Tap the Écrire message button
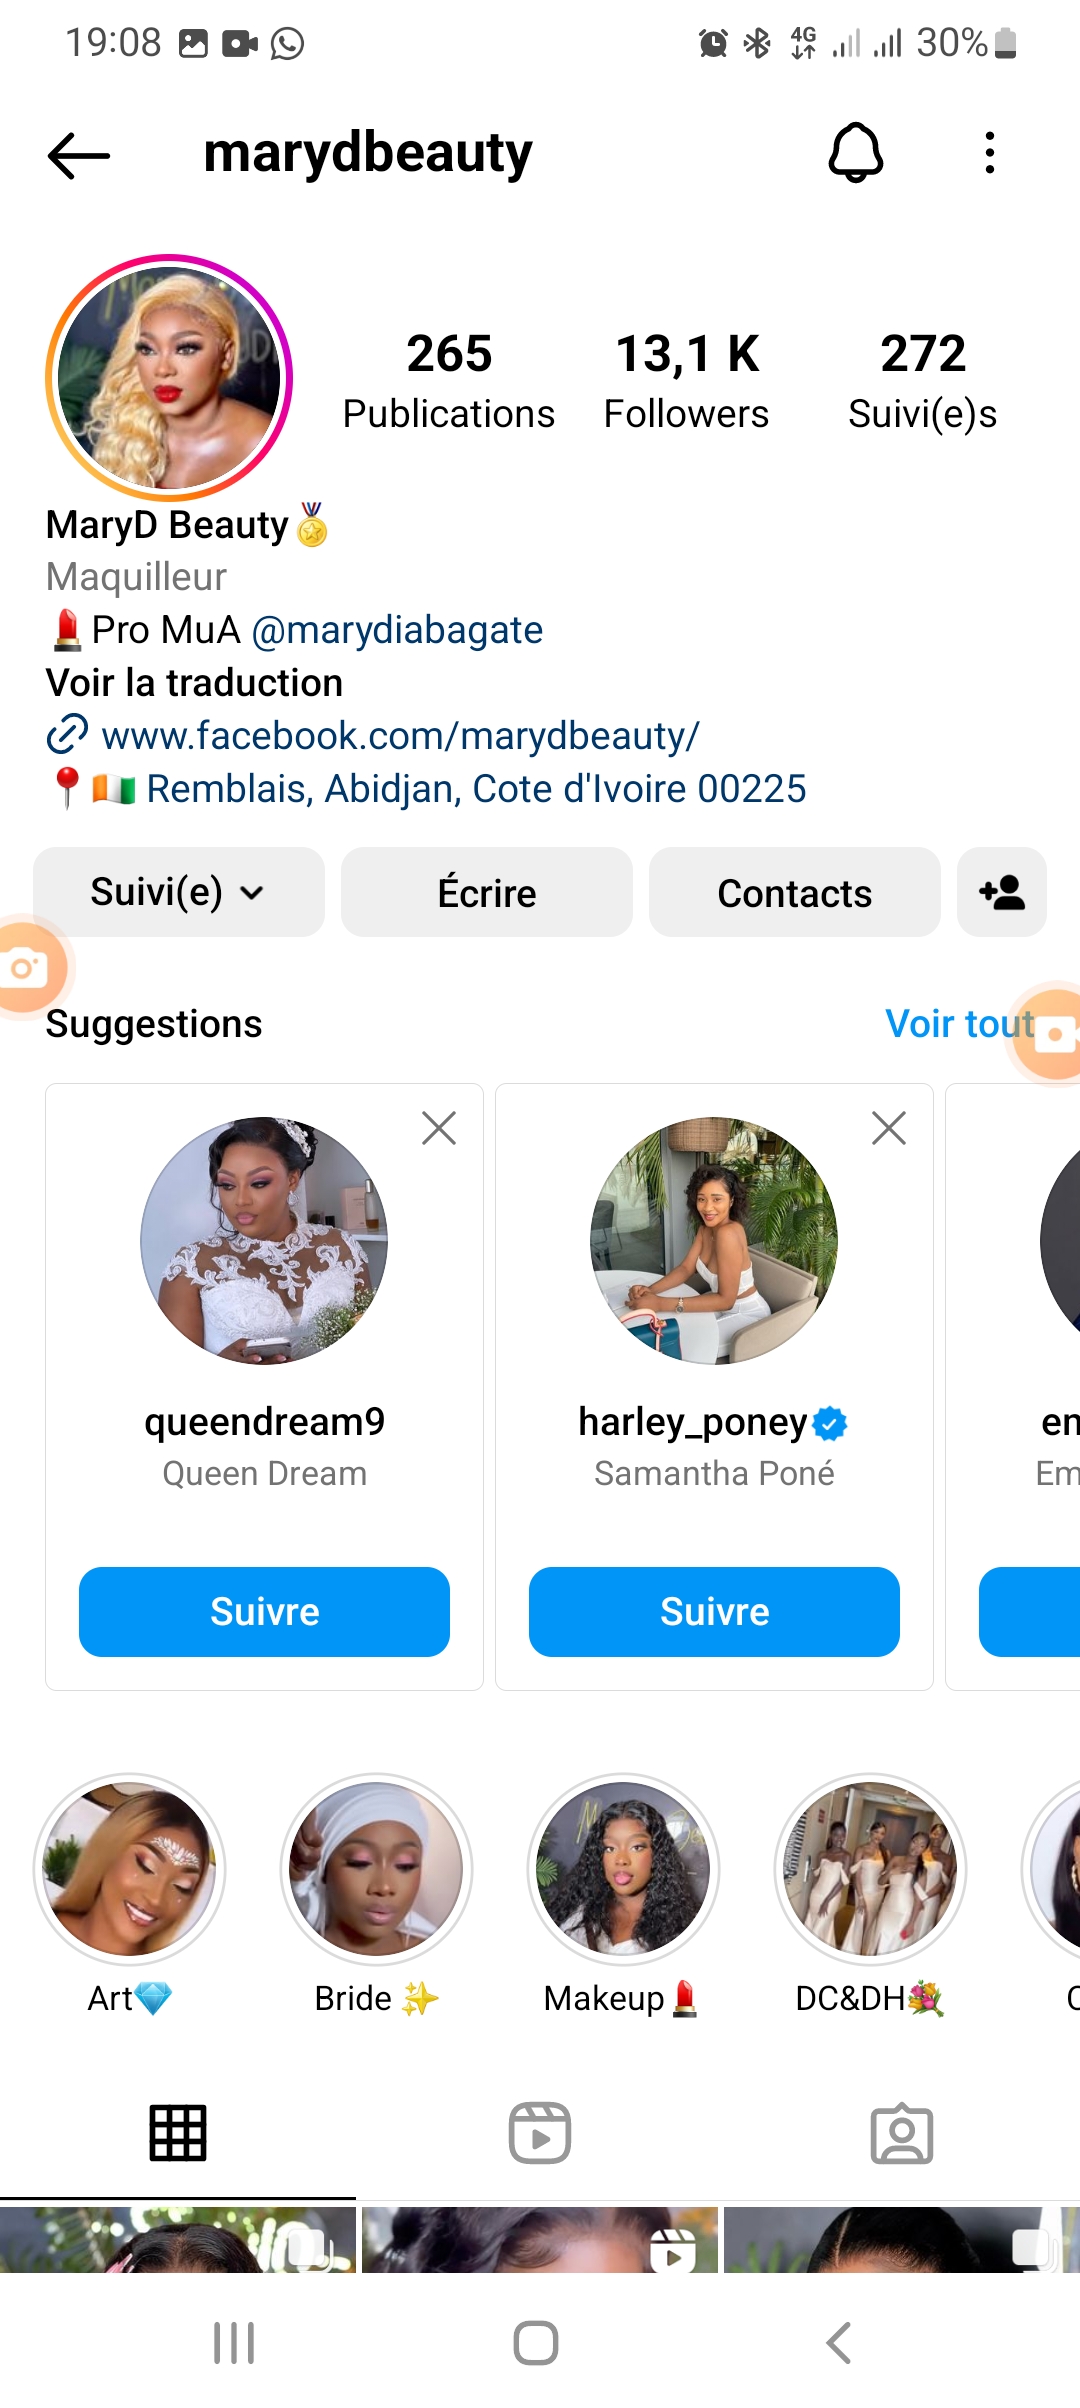This screenshot has width=1080, height=2408. pos(487,892)
